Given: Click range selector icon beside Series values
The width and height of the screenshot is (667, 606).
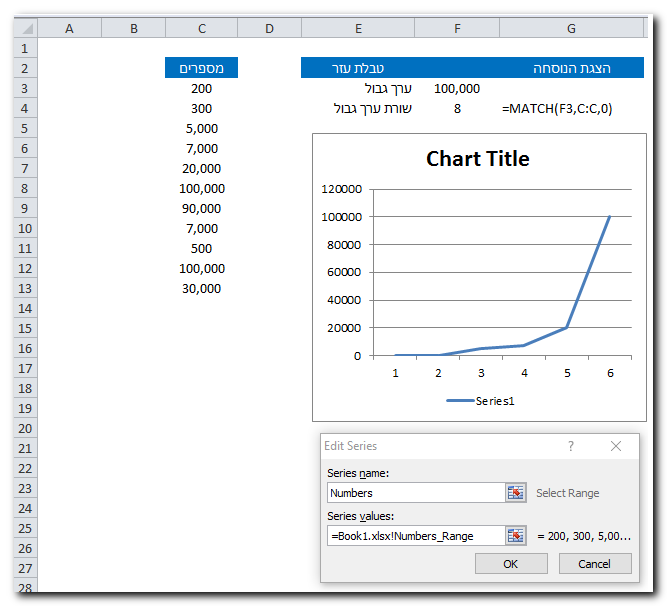Looking at the screenshot, I should coord(515,536).
